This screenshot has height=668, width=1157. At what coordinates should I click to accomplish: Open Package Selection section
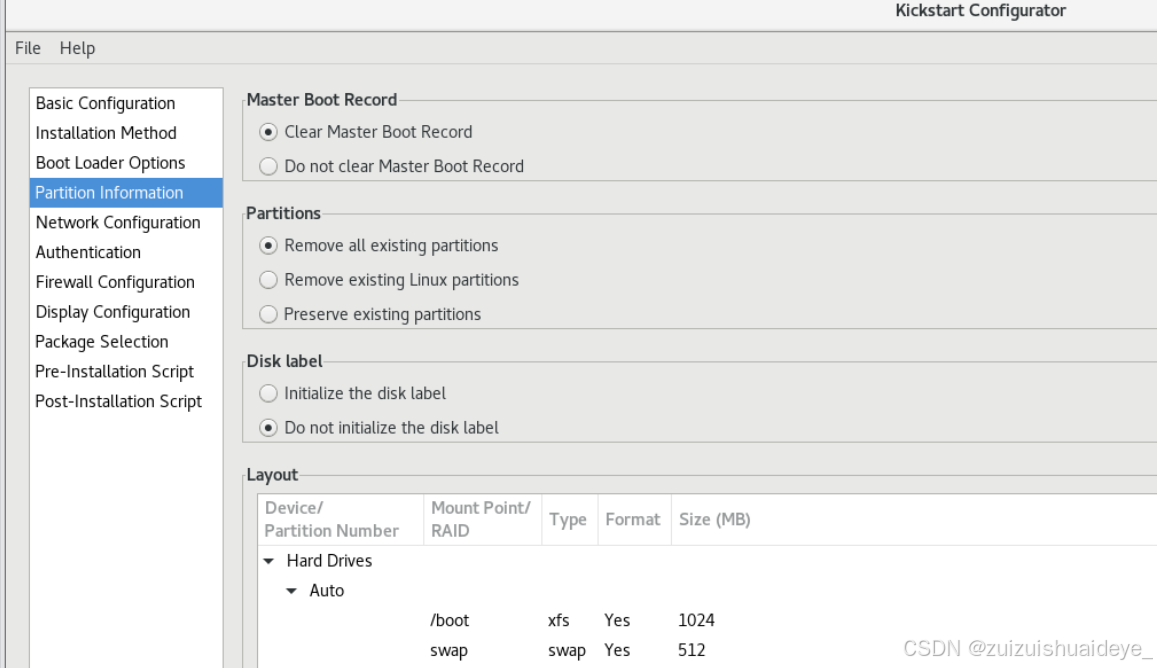tap(126, 342)
